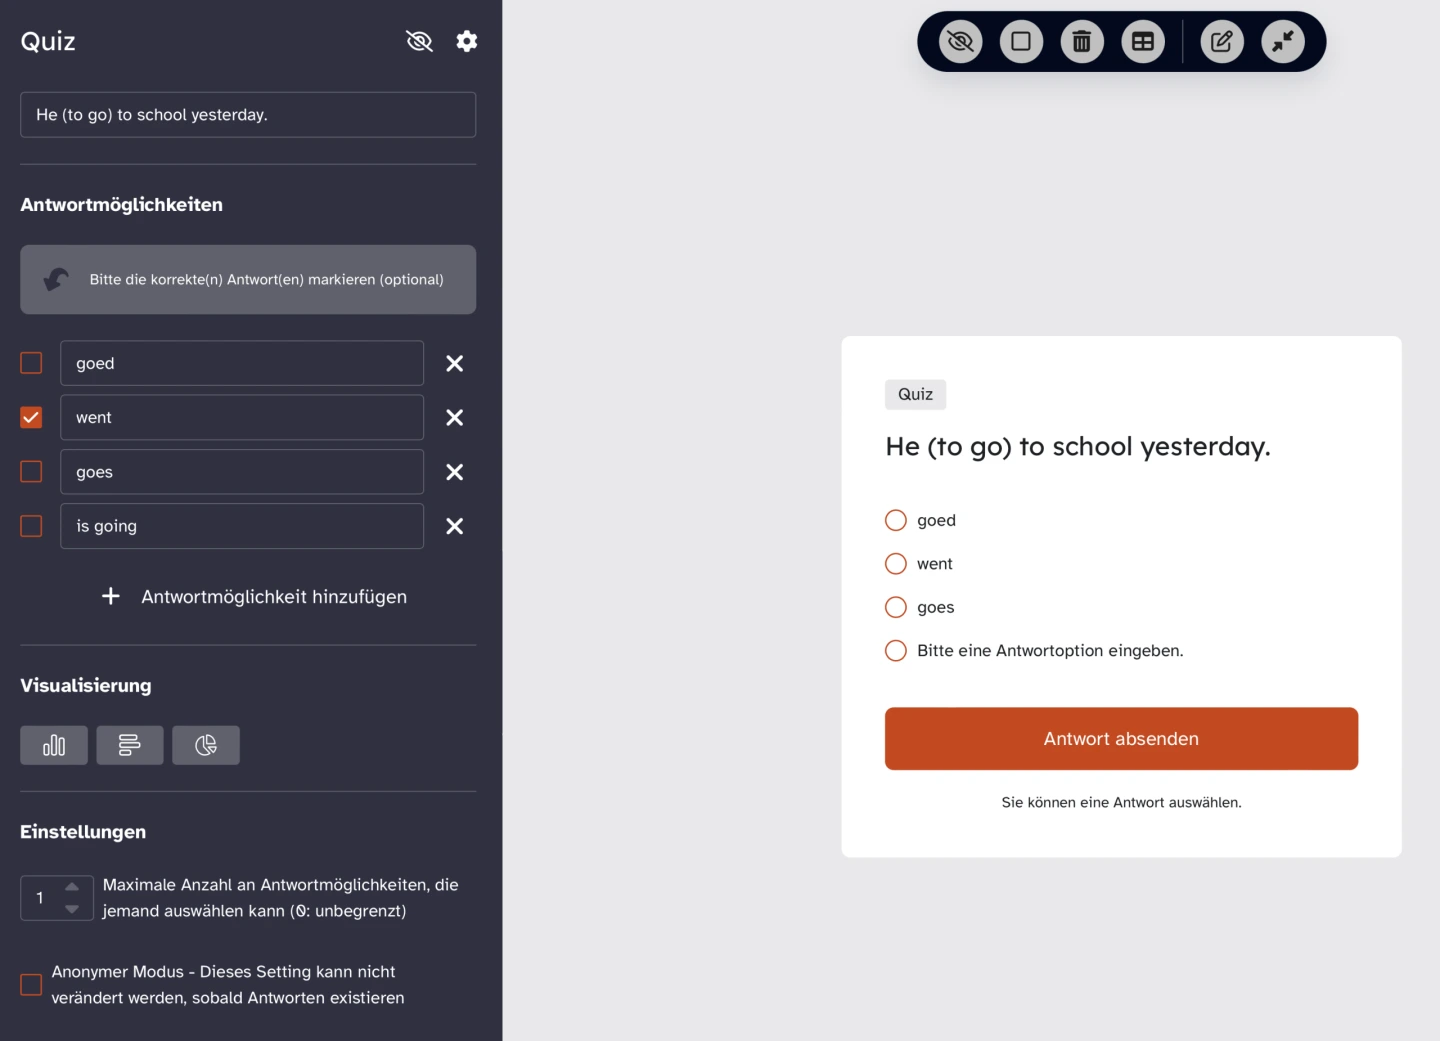Click the trash icon in top toolbar
1440x1041 pixels.
(x=1081, y=42)
